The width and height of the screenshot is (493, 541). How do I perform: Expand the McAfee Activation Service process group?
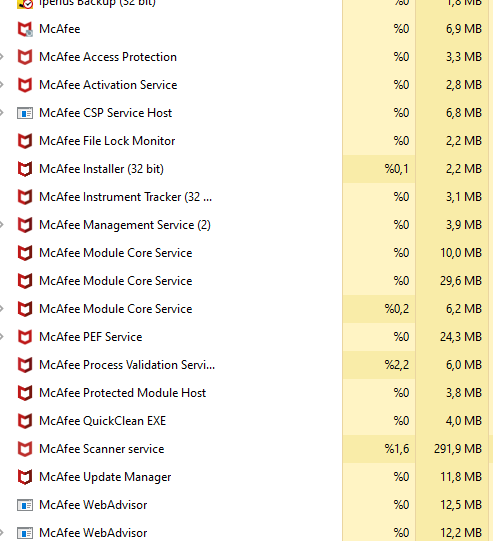click(x=2, y=85)
